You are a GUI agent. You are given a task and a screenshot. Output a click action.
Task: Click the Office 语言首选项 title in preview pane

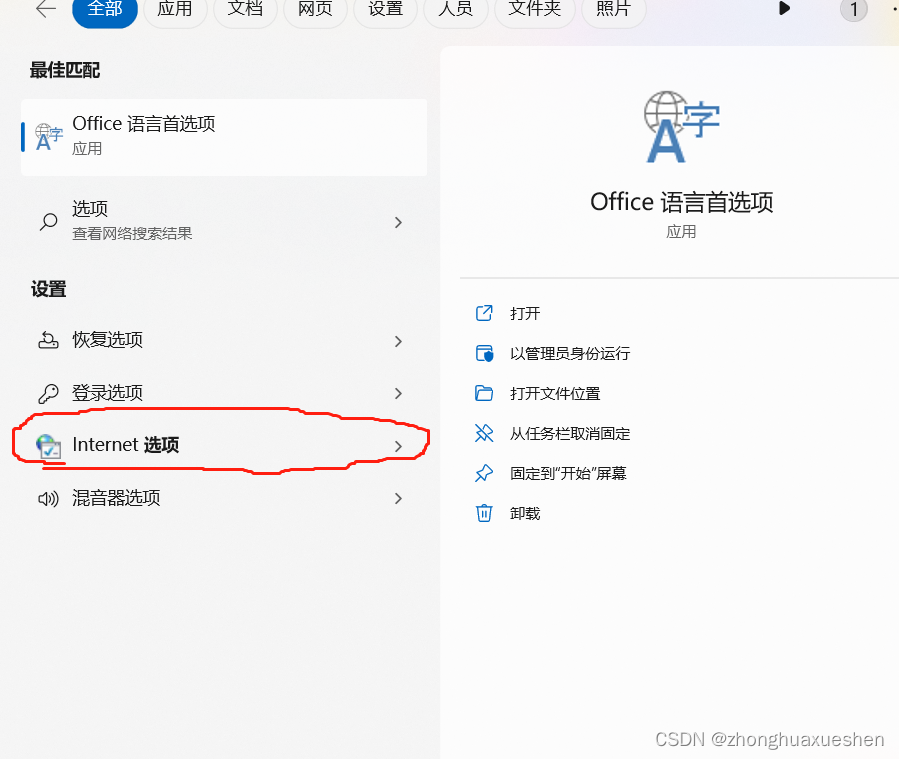682,202
